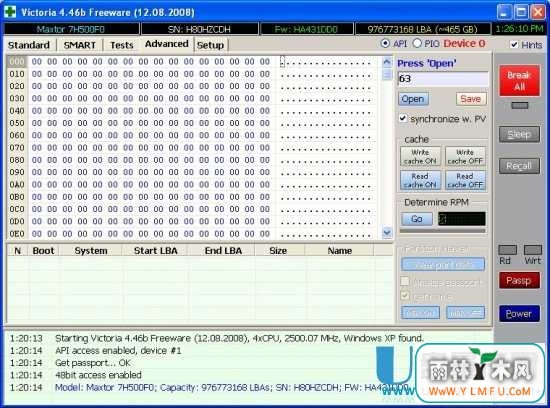Click the Recall button
550x408 pixels.
click(x=519, y=166)
